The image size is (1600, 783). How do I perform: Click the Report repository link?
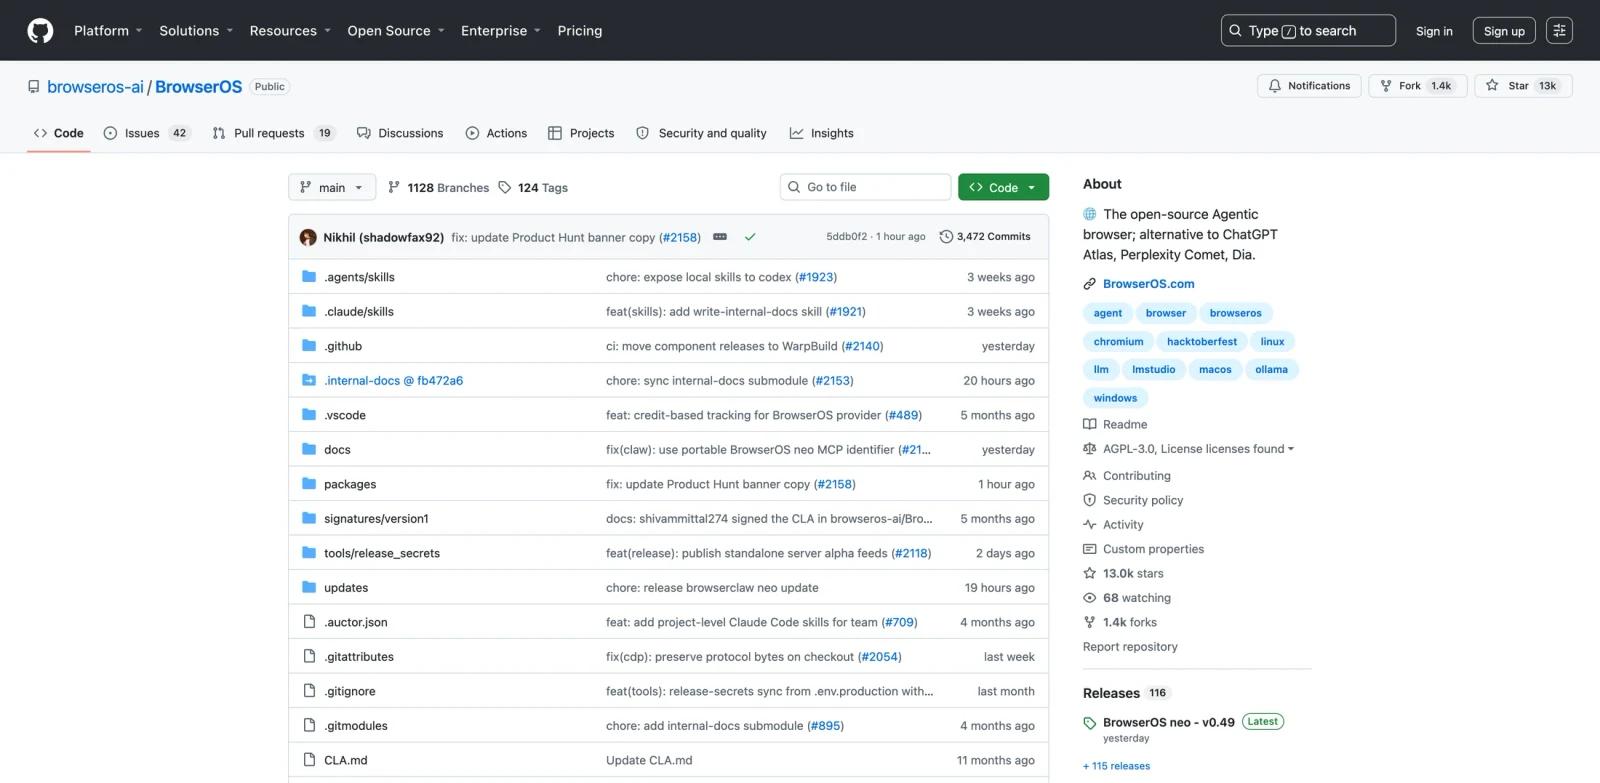tap(1130, 647)
